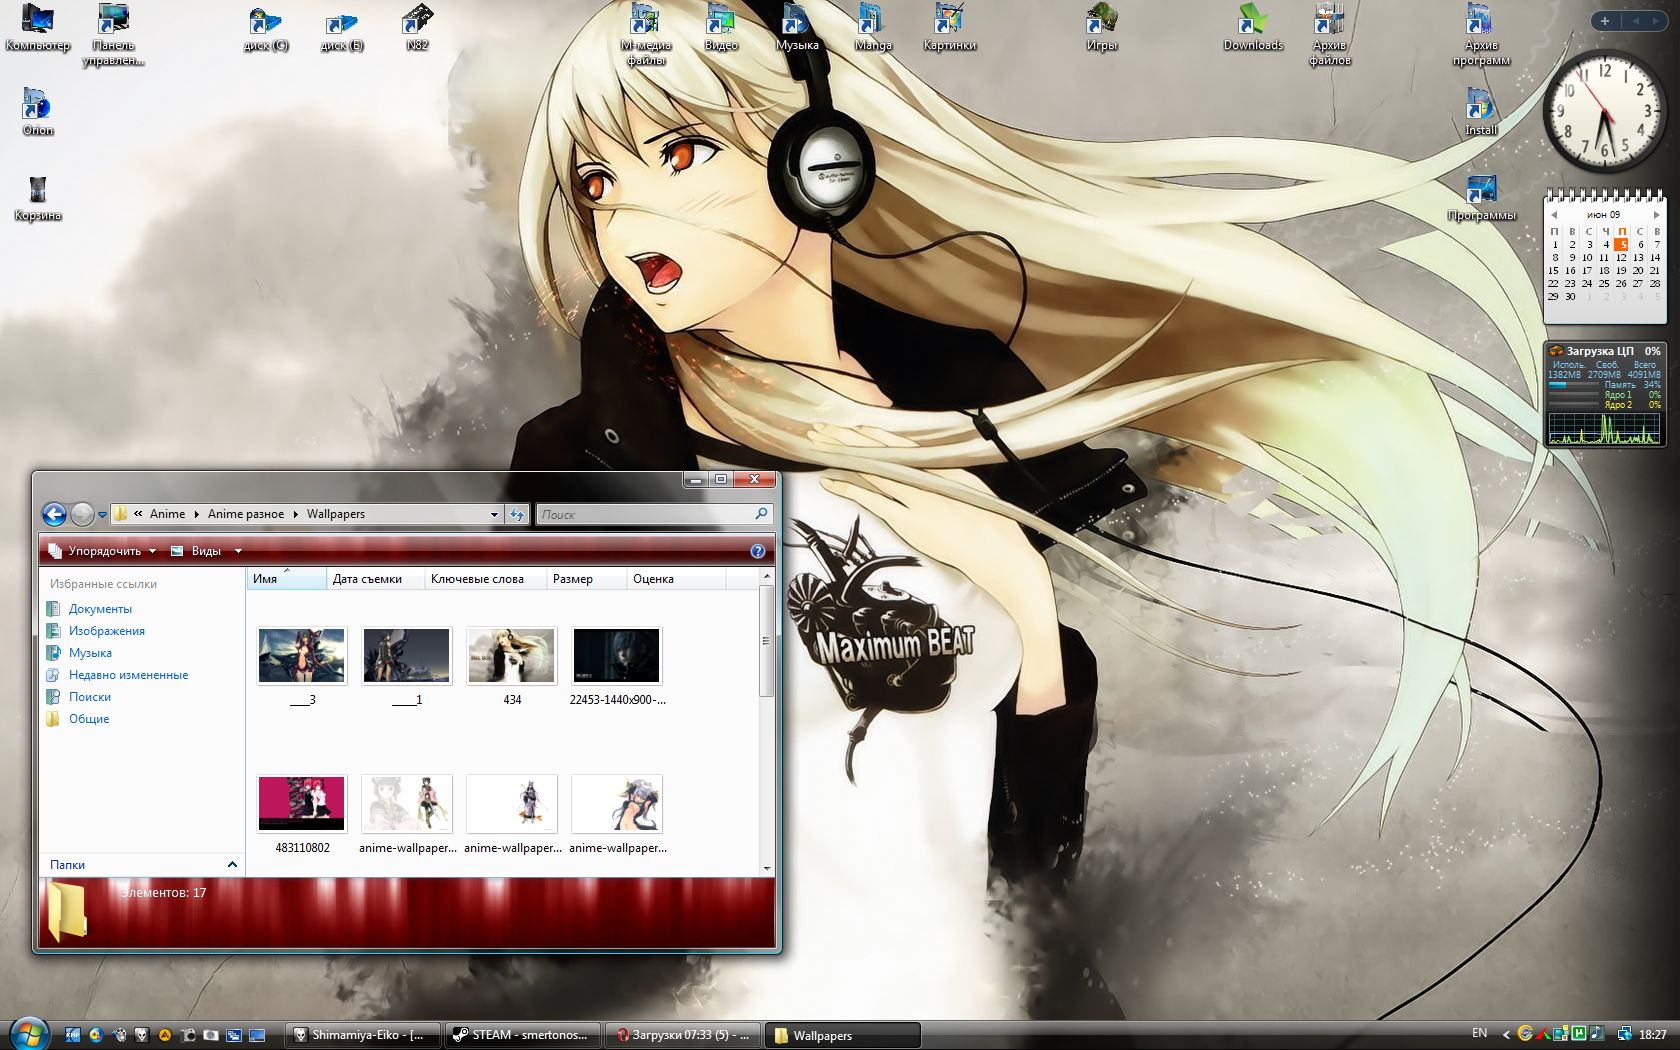
Task: Click the file list vertical scrollbar
Action: (x=767, y=640)
